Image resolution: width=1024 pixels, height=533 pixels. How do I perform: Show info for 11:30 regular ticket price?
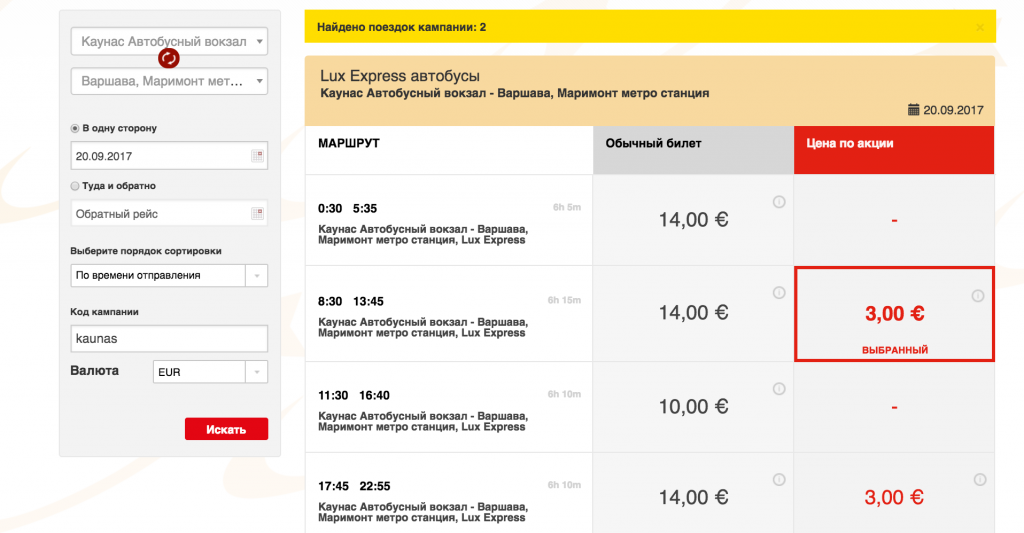(779, 389)
